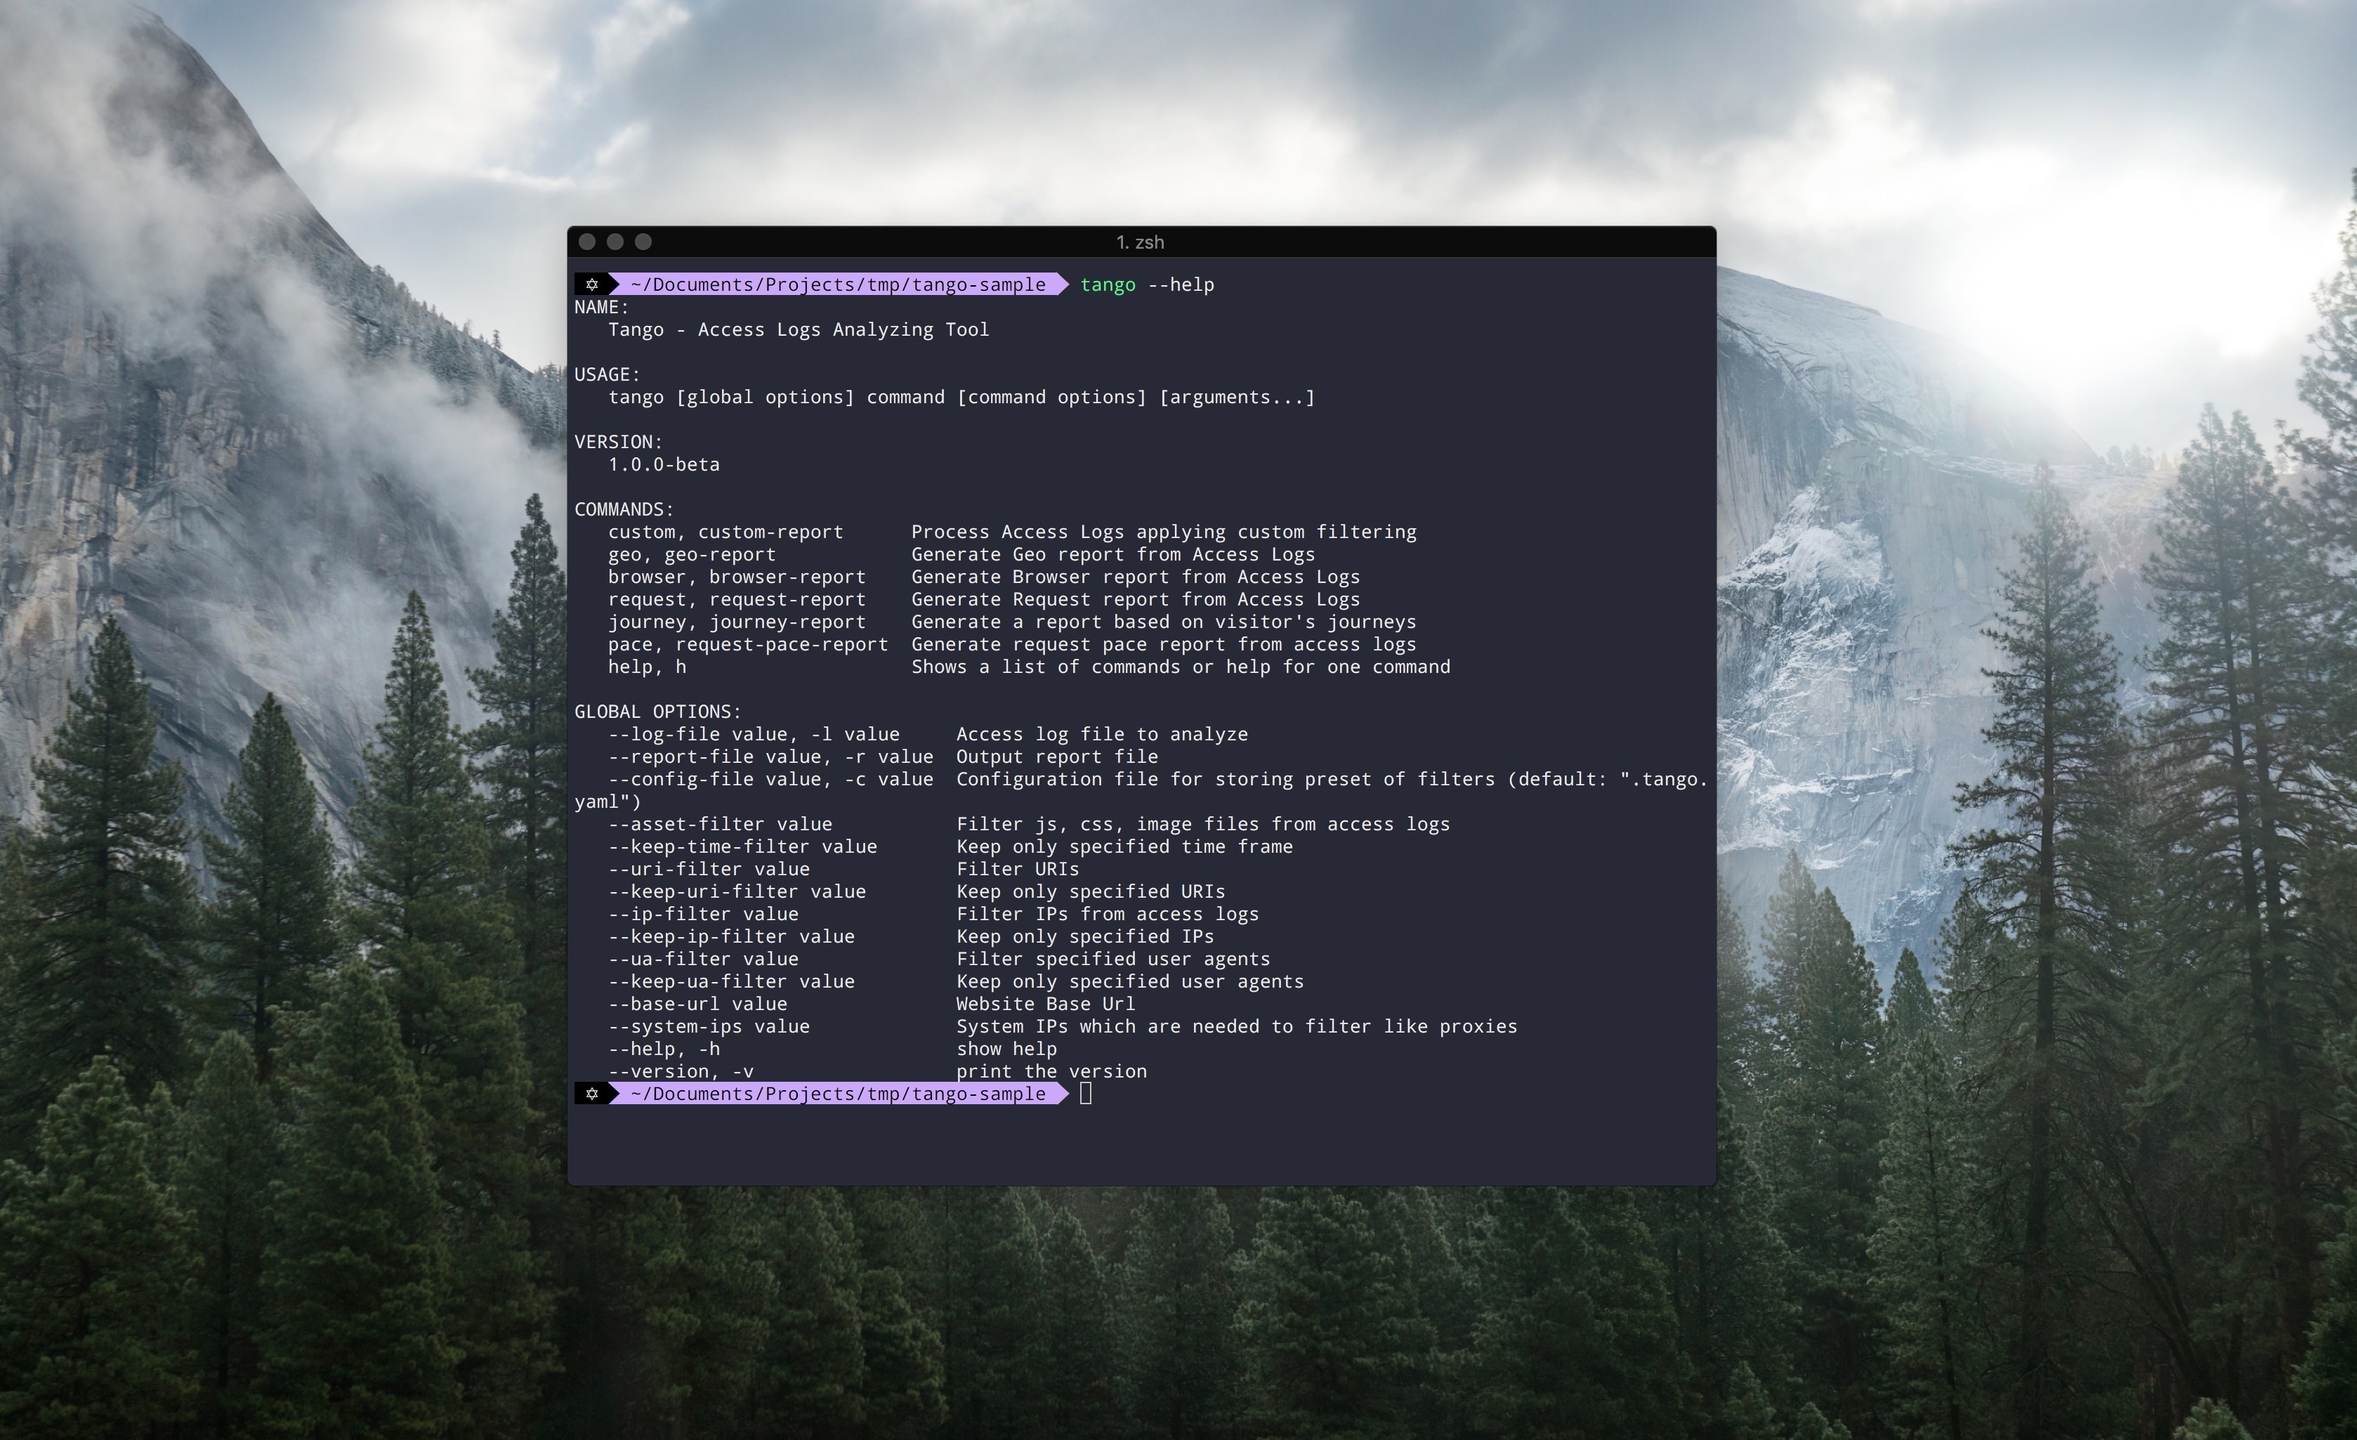Click the green "tango" command text
Viewport: 2357px width, 1440px height.
1107,285
